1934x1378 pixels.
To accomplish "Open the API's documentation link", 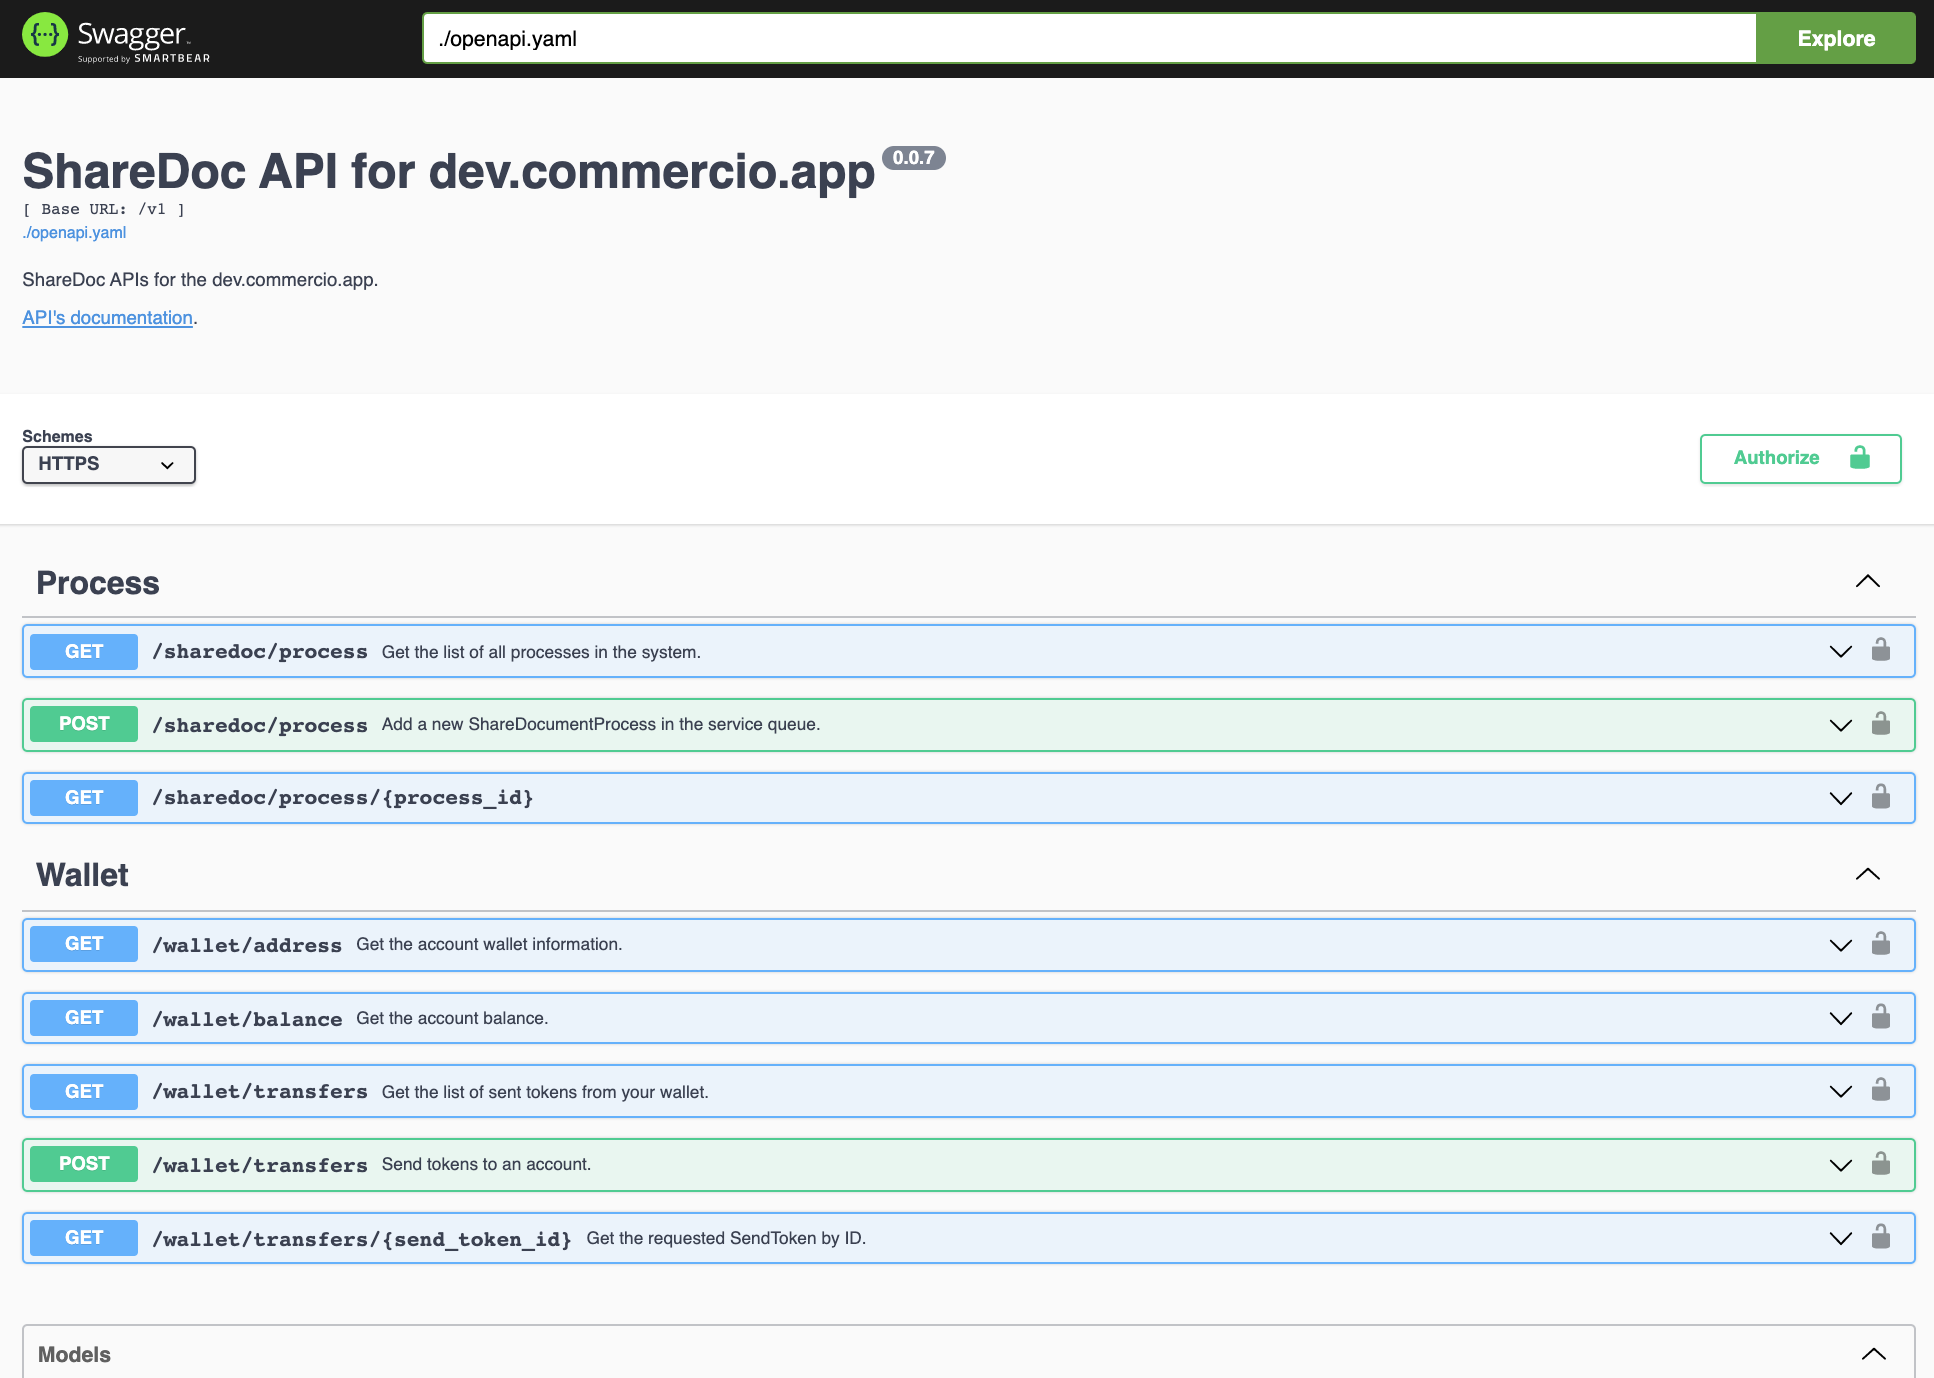I will (x=107, y=318).
